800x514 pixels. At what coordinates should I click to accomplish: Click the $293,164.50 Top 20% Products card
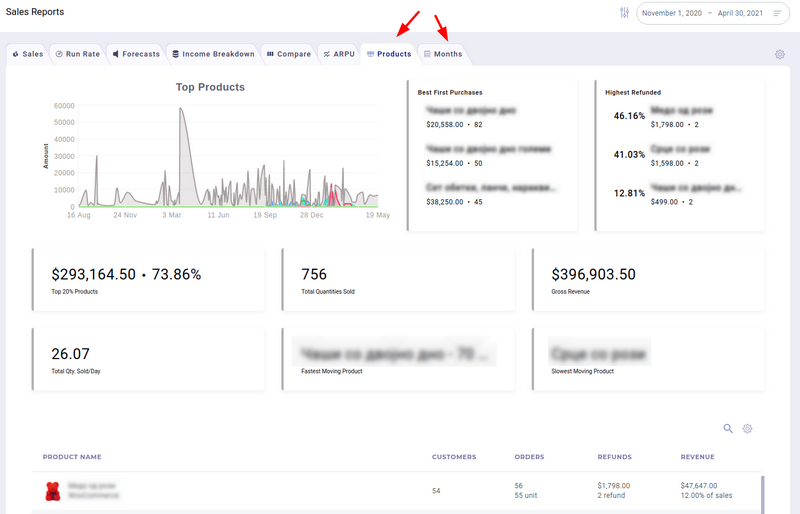pos(148,280)
